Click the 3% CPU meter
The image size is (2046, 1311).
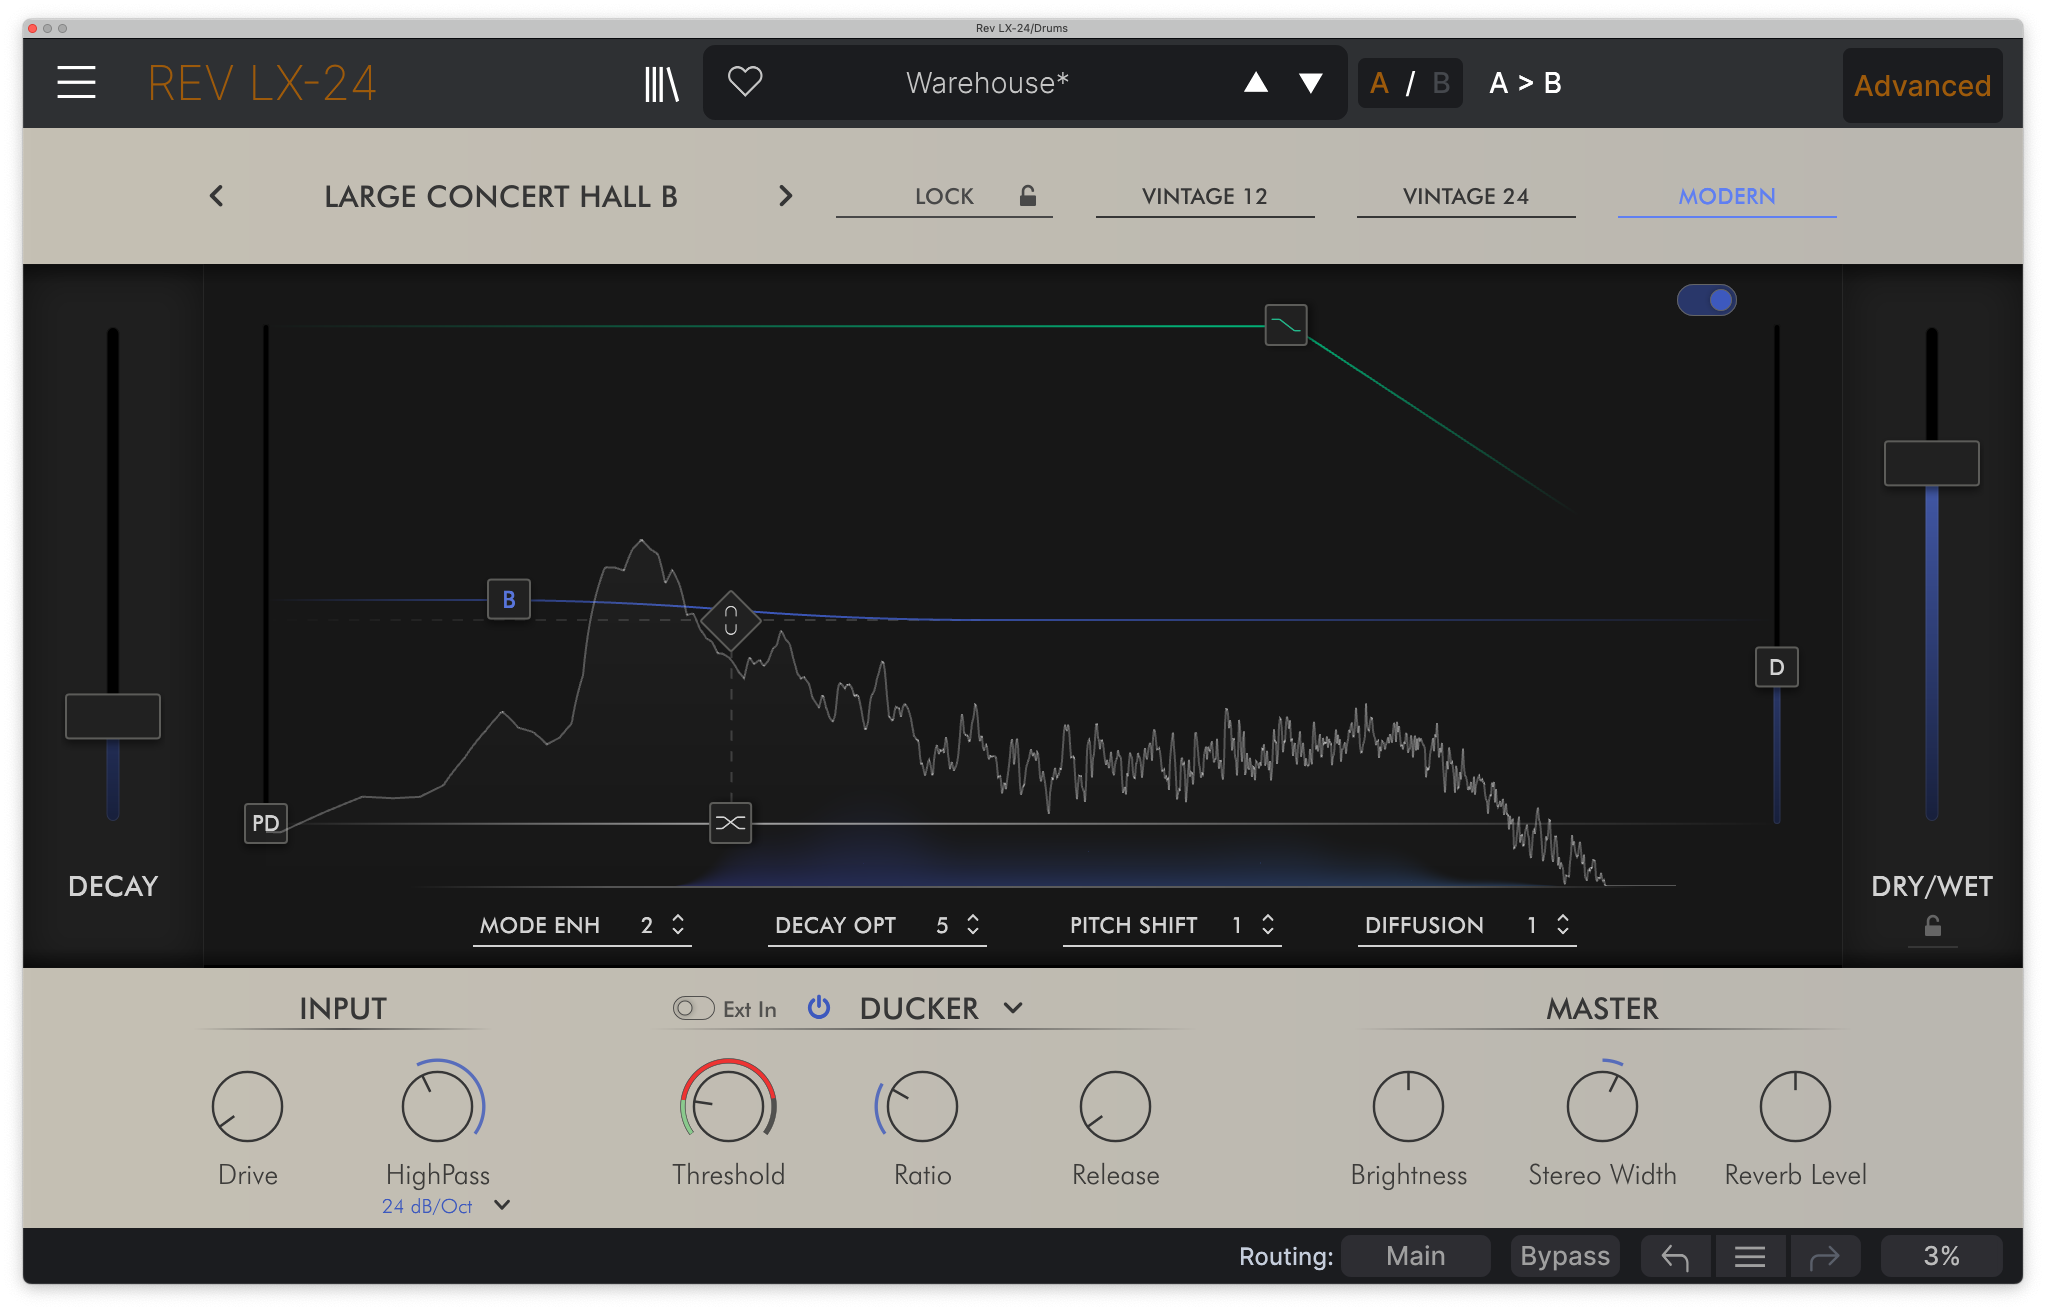pos(1941,1256)
